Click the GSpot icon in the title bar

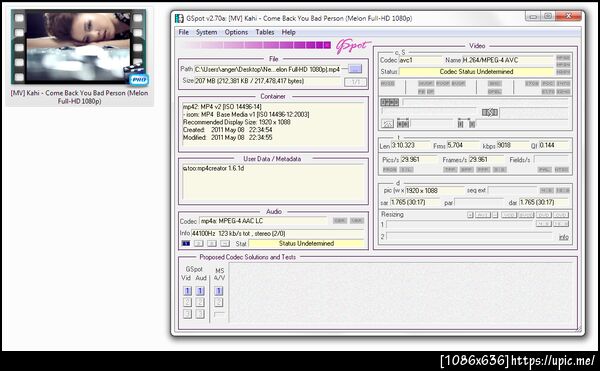[x=179, y=18]
